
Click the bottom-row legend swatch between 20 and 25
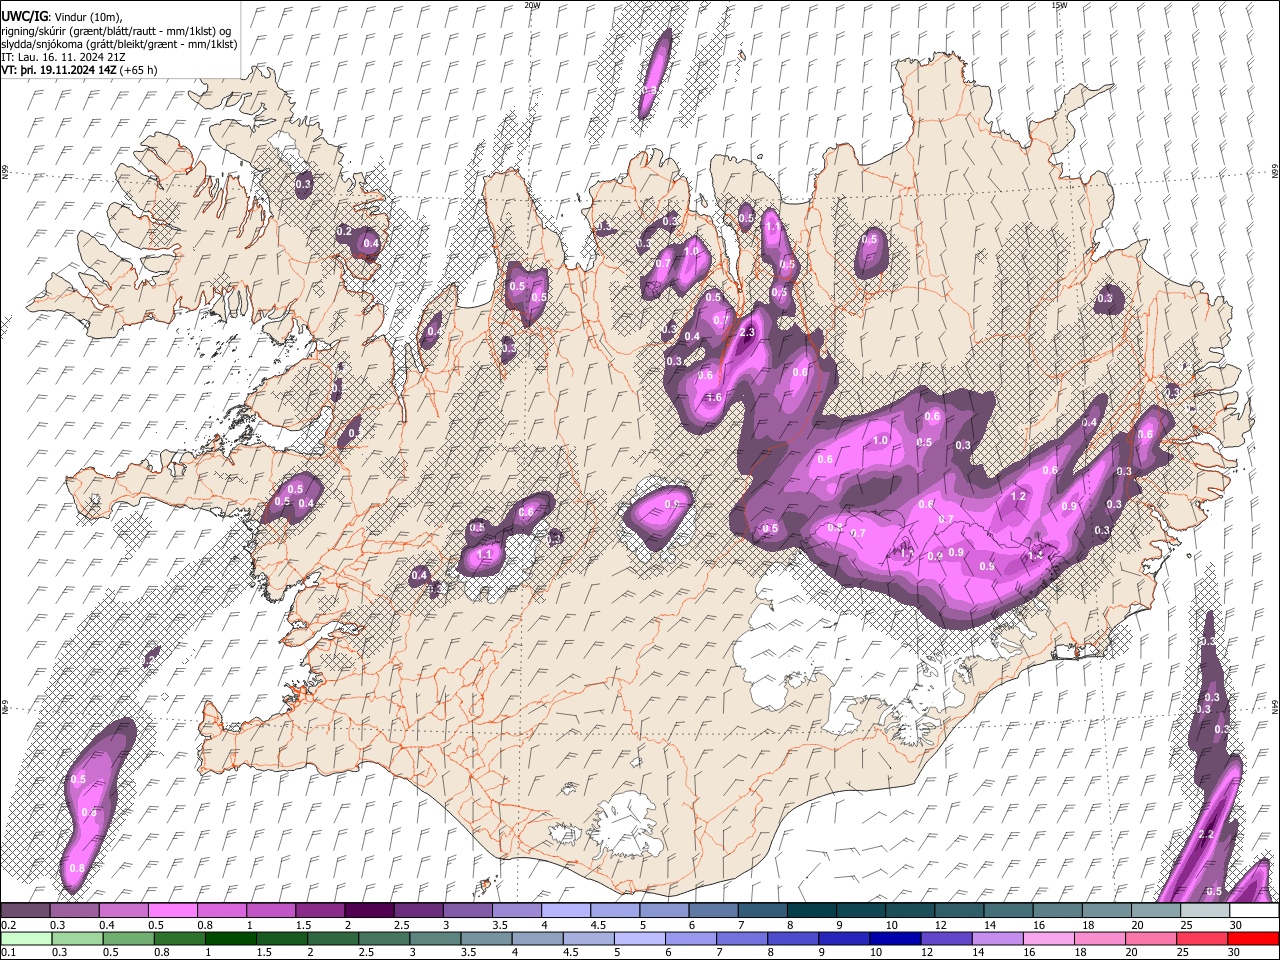pyautogui.click(x=1153, y=938)
